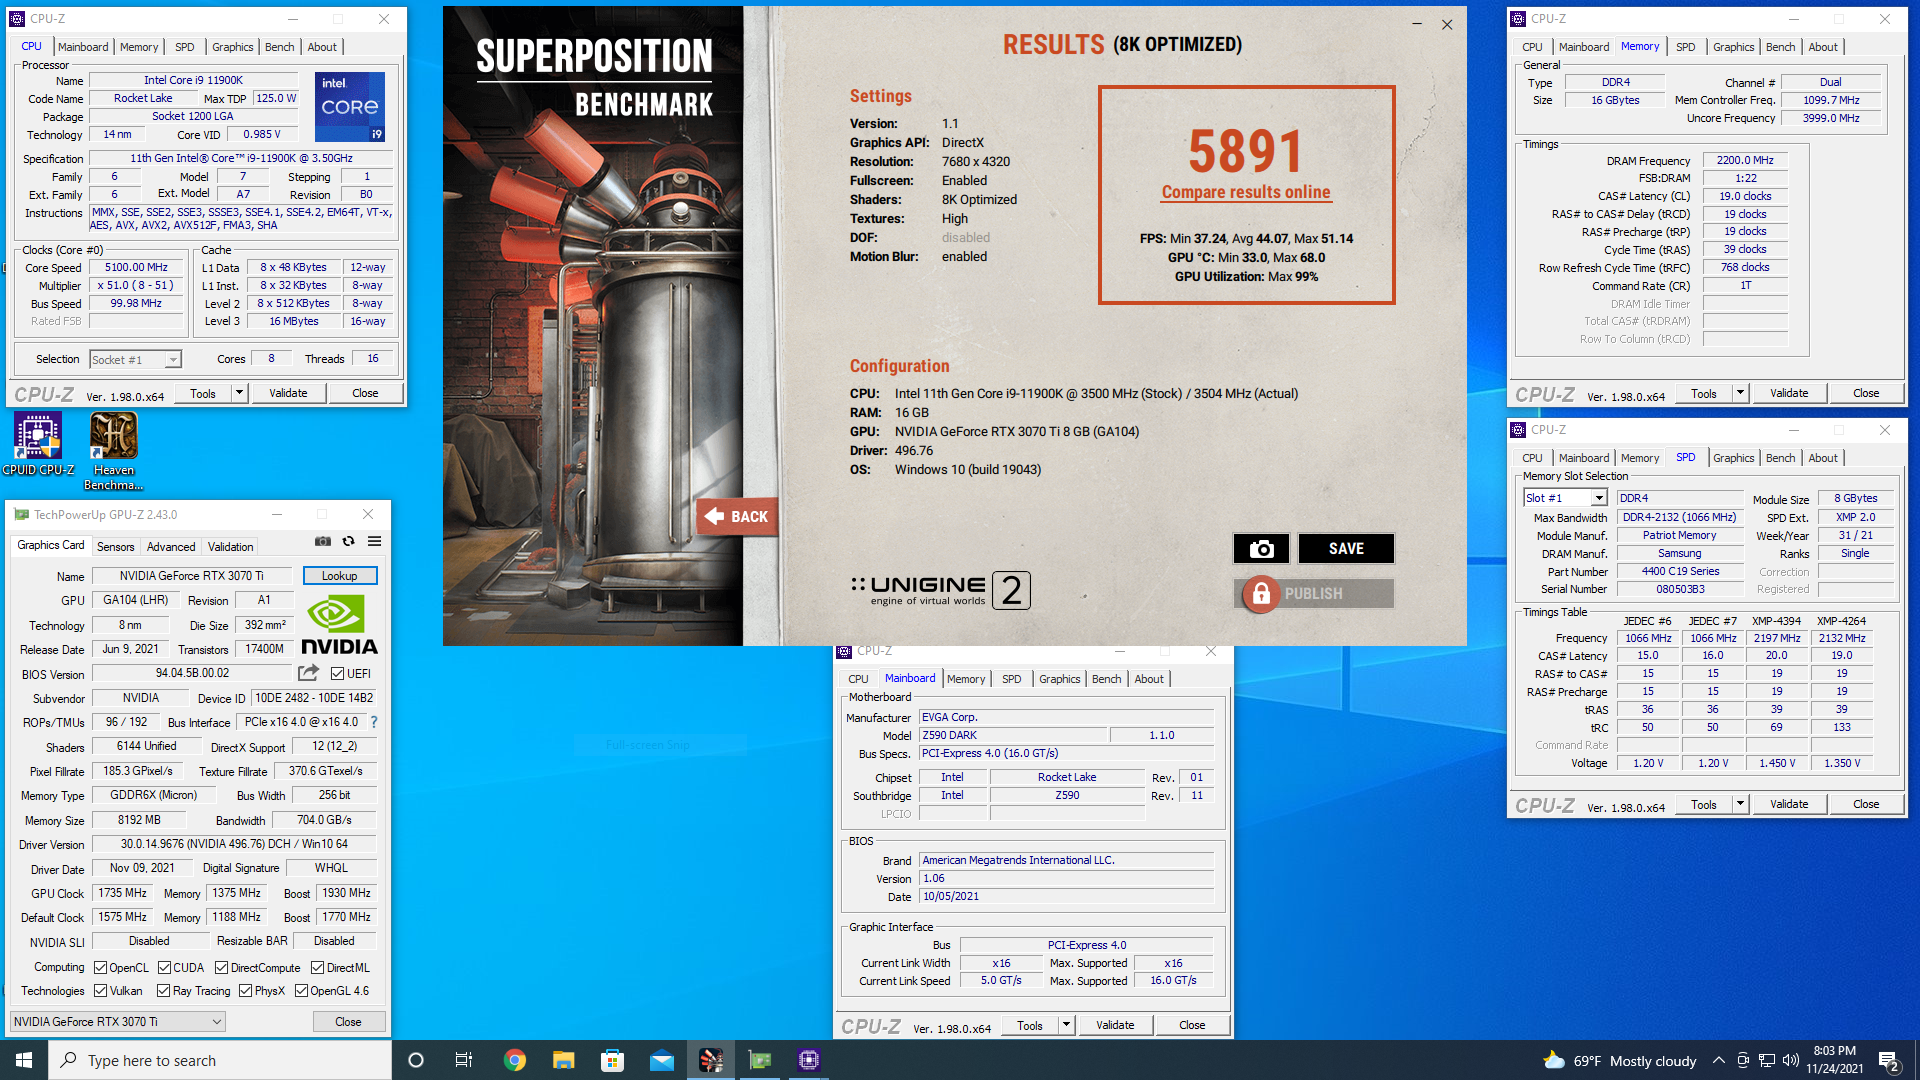The height and width of the screenshot is (1080, 1920).
Task: Click Bus Interface question mark in GPU-Z
Action: pyautogui.click(x=374, y=722)
